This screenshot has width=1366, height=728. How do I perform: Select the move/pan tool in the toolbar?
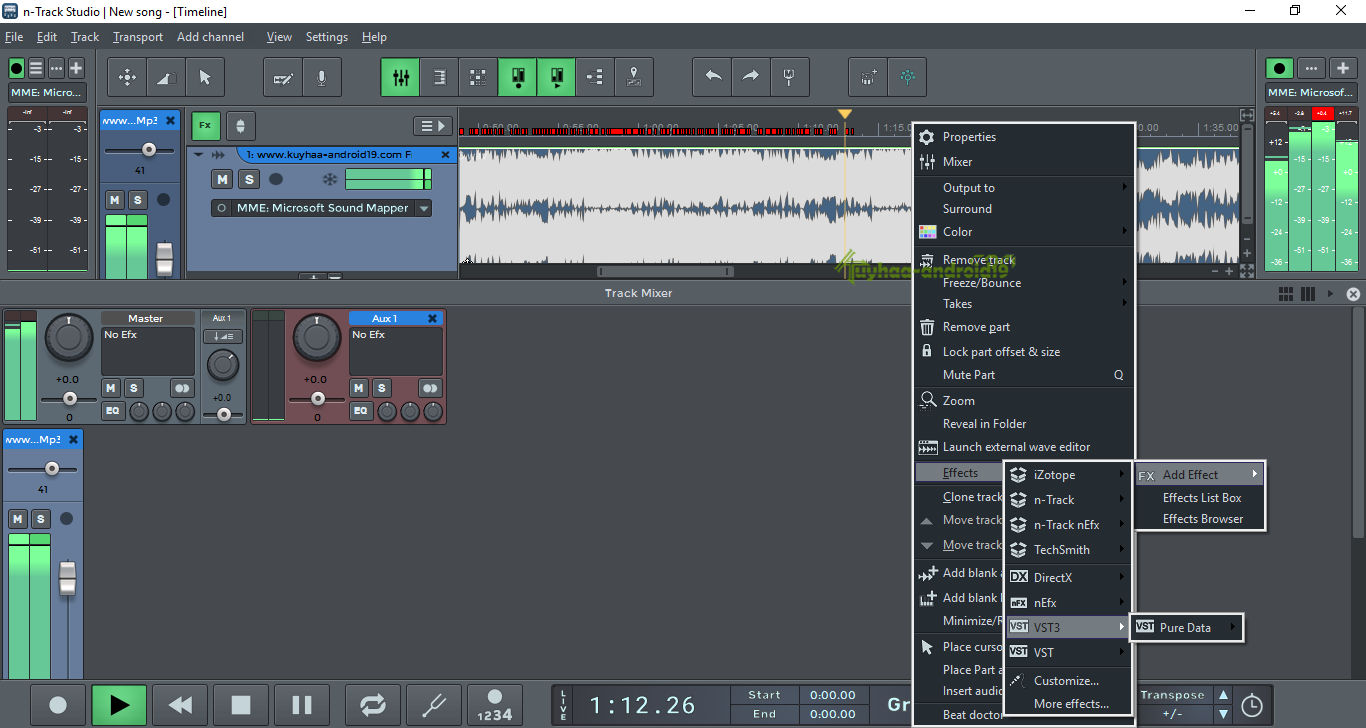128,77
